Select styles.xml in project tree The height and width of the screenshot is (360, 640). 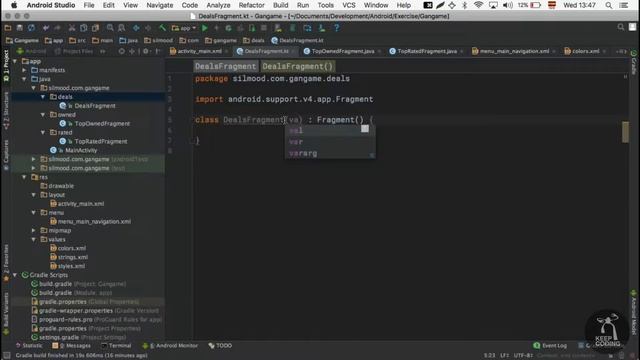(71, 266)
